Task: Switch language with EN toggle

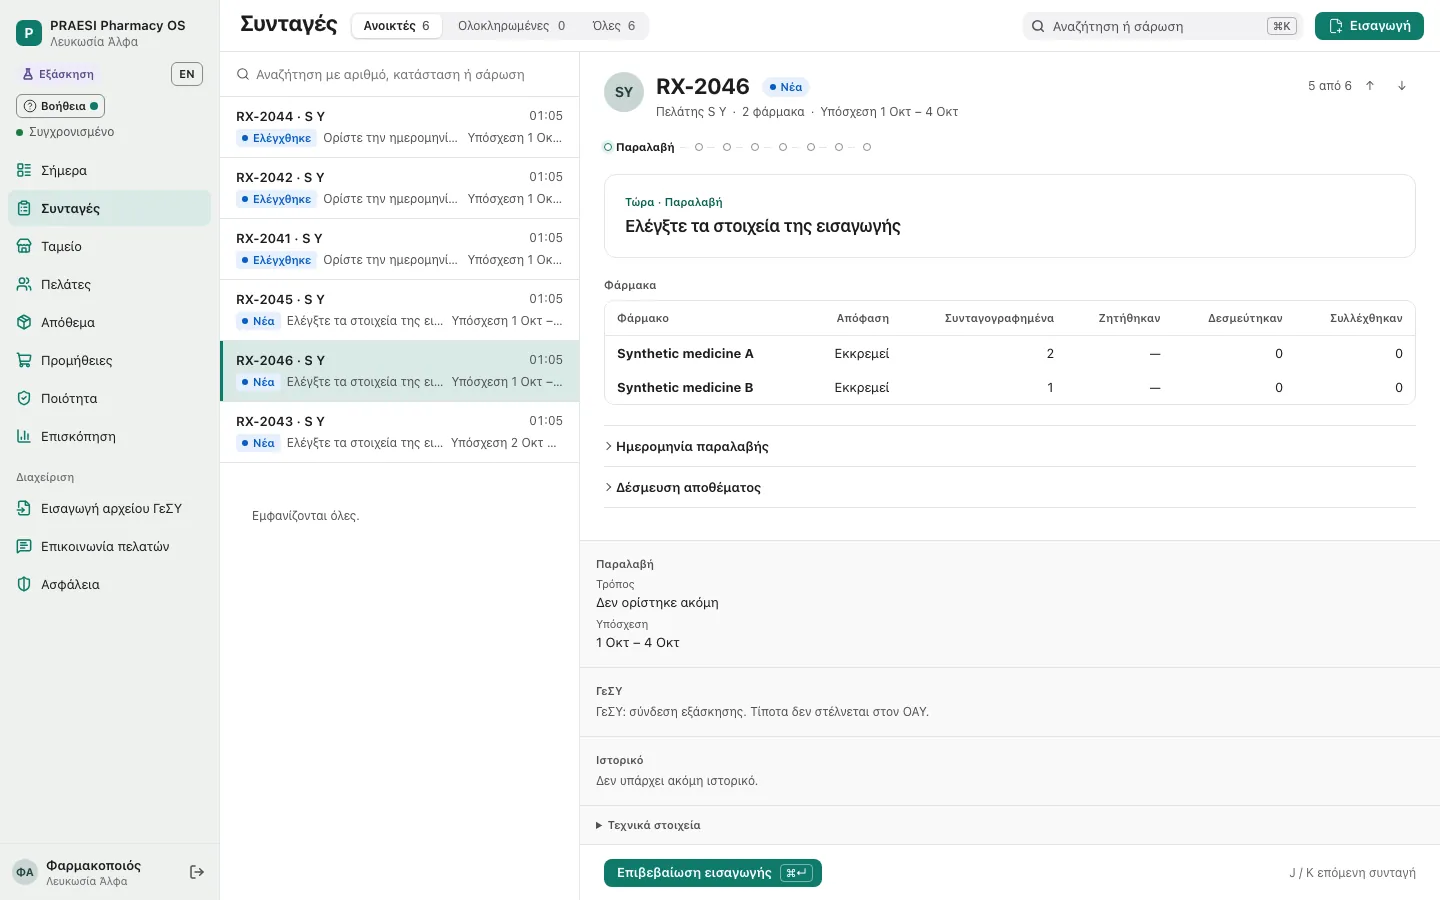Action: click(187, 74)
